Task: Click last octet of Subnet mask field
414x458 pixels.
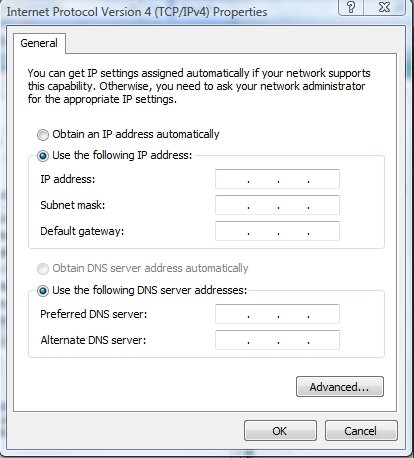Action: (x=324, y=205)
